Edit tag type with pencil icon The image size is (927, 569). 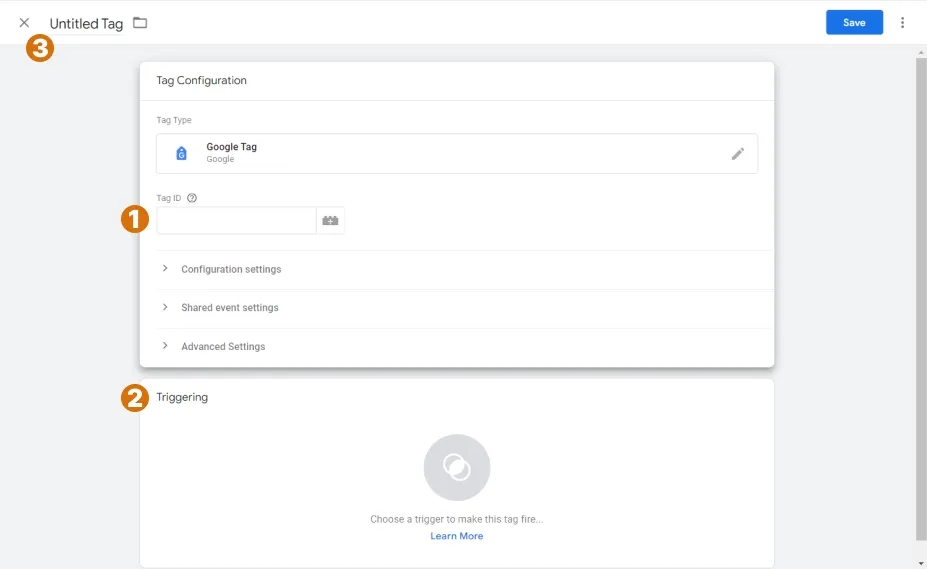737,154
